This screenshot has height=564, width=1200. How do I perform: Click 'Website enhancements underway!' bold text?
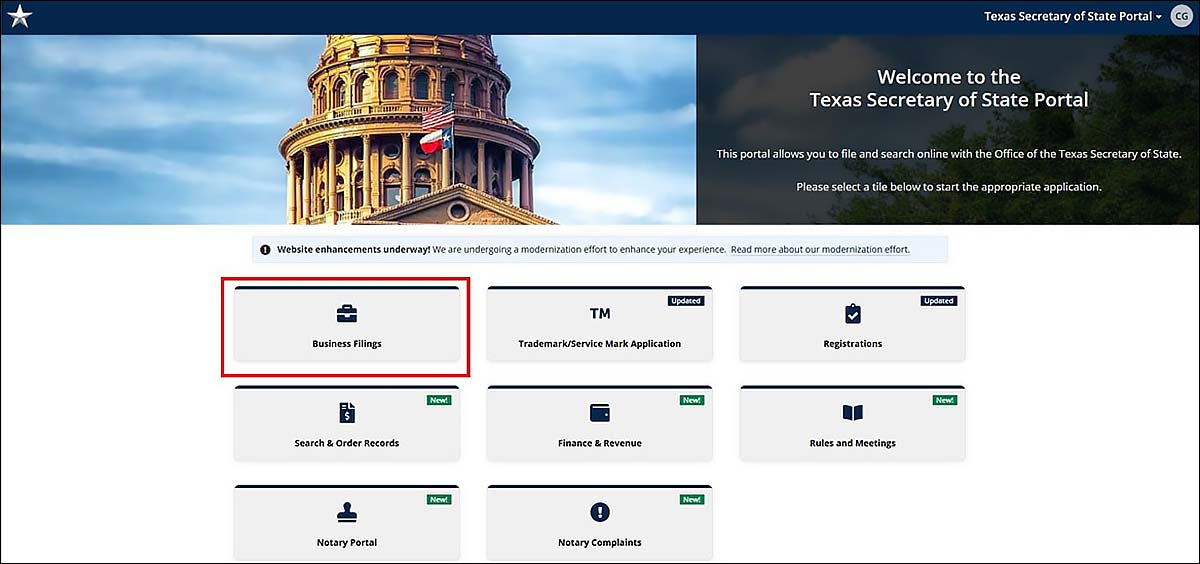354,249
